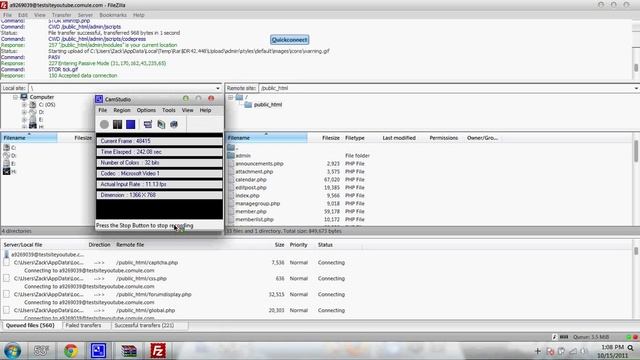Switch to Failed transfers tab
640x360 pixels.
tap(83, 326)
